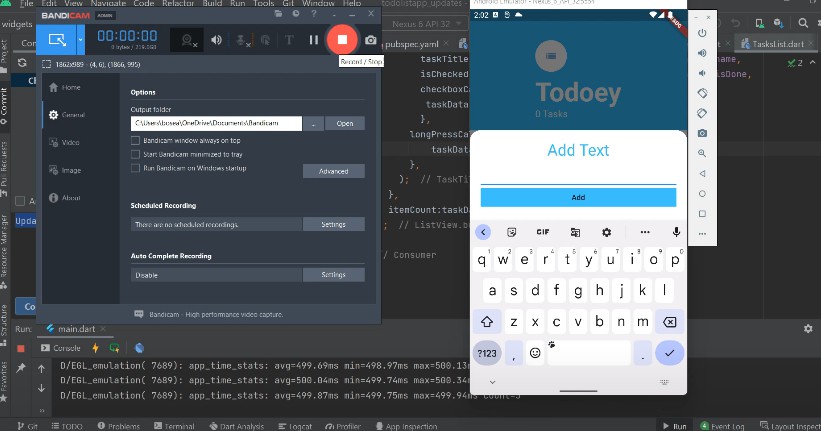
Task: Open Bandicam output folder icon in title bar
Action: pos(278,14)
